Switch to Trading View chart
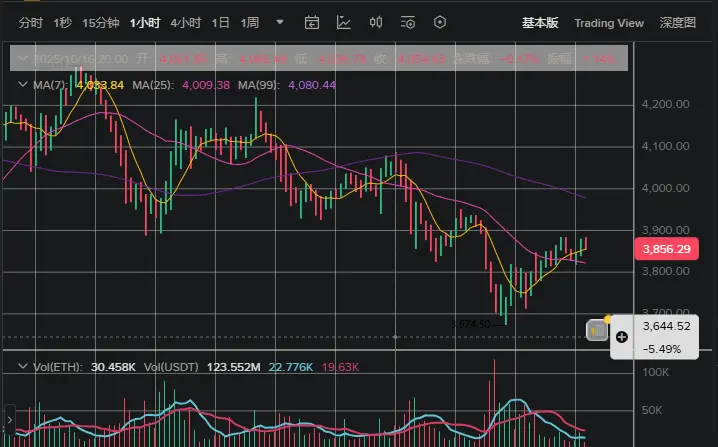 pos(609,23)
